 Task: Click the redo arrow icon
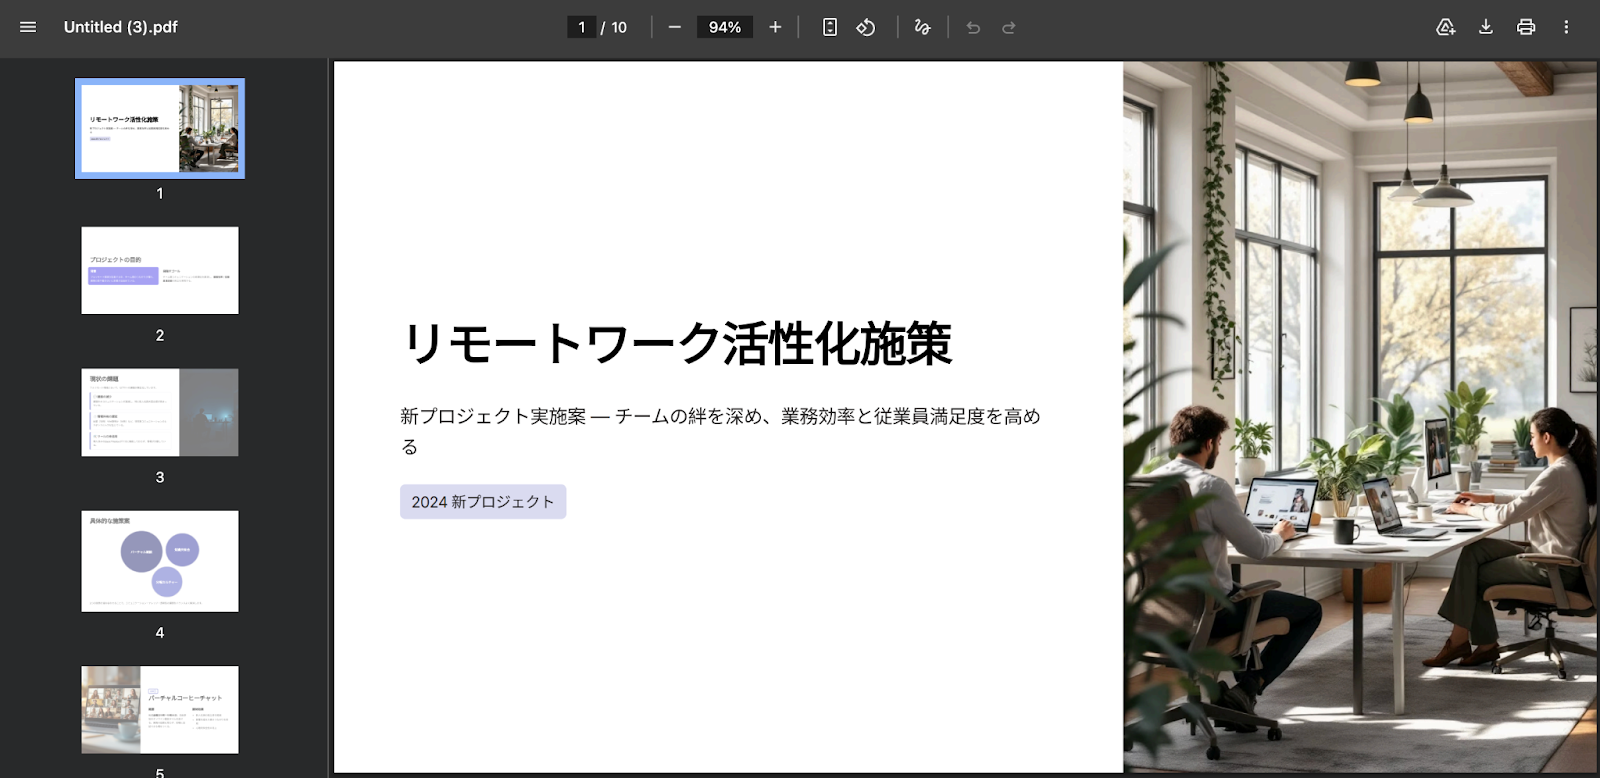1009,27
